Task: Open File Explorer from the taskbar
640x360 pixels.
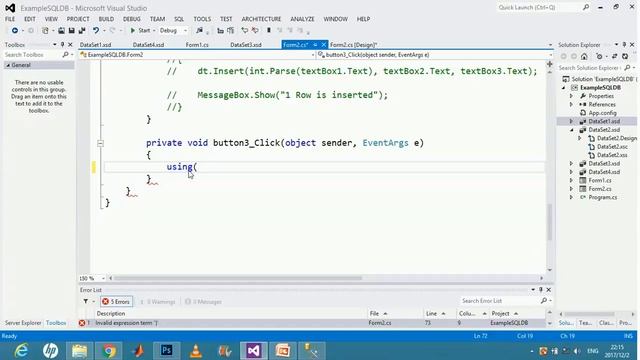Action: click(80, 351)
